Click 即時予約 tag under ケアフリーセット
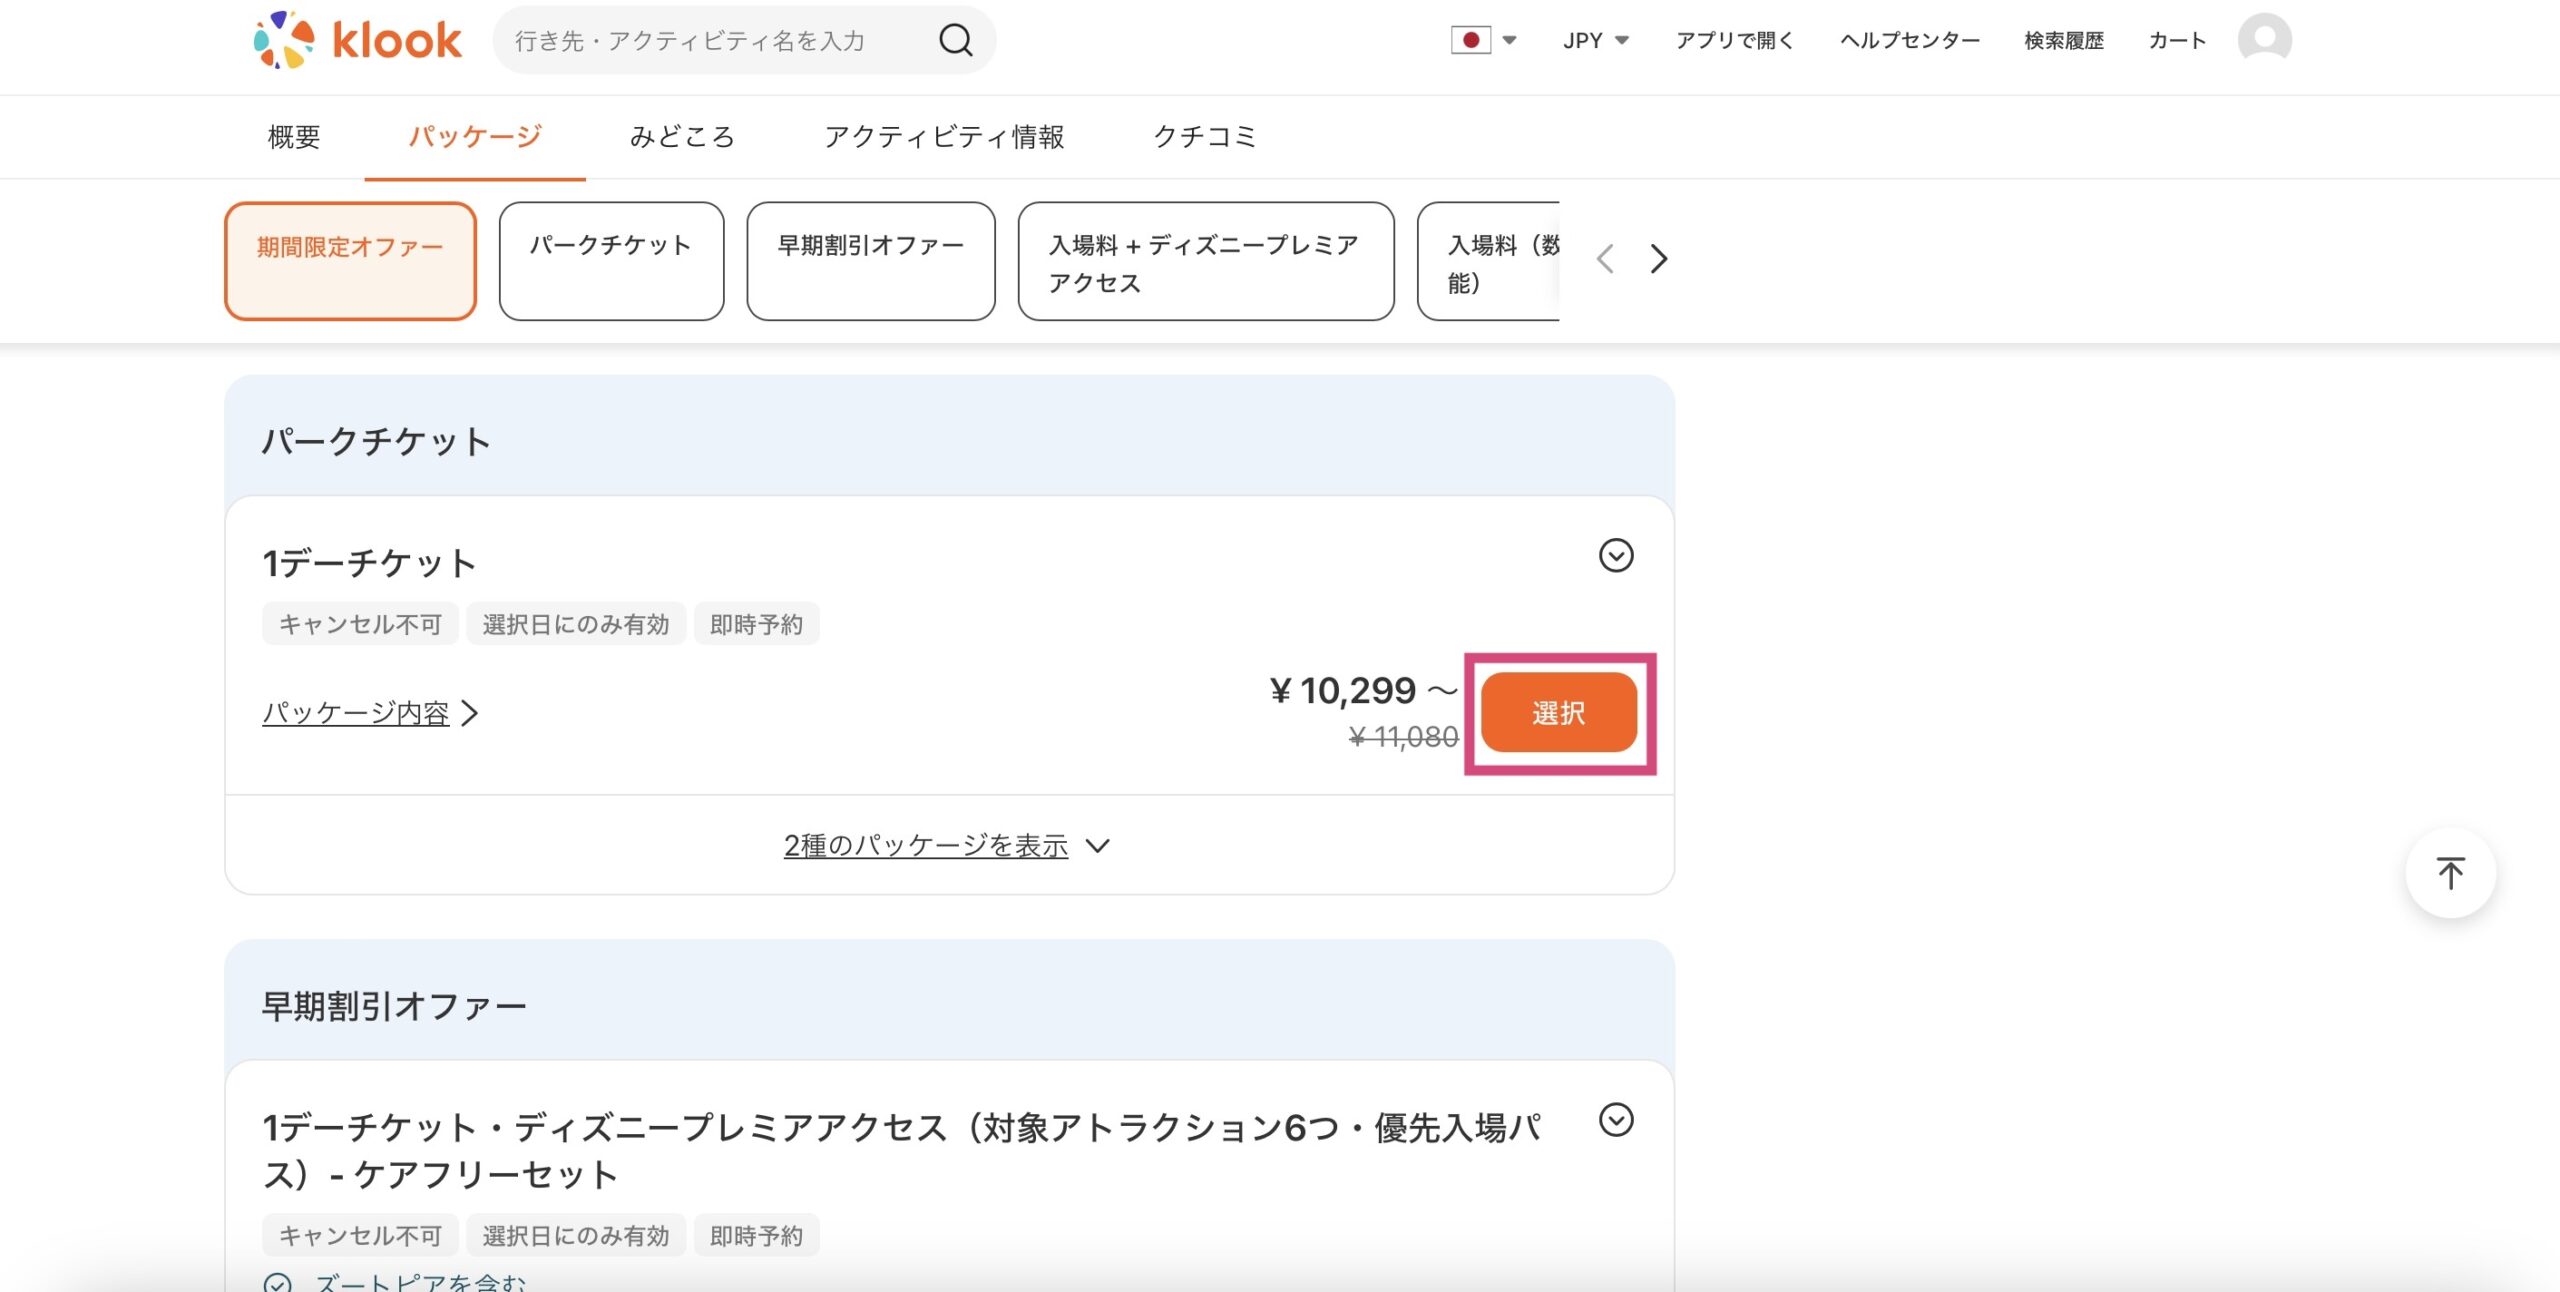 757,1236
